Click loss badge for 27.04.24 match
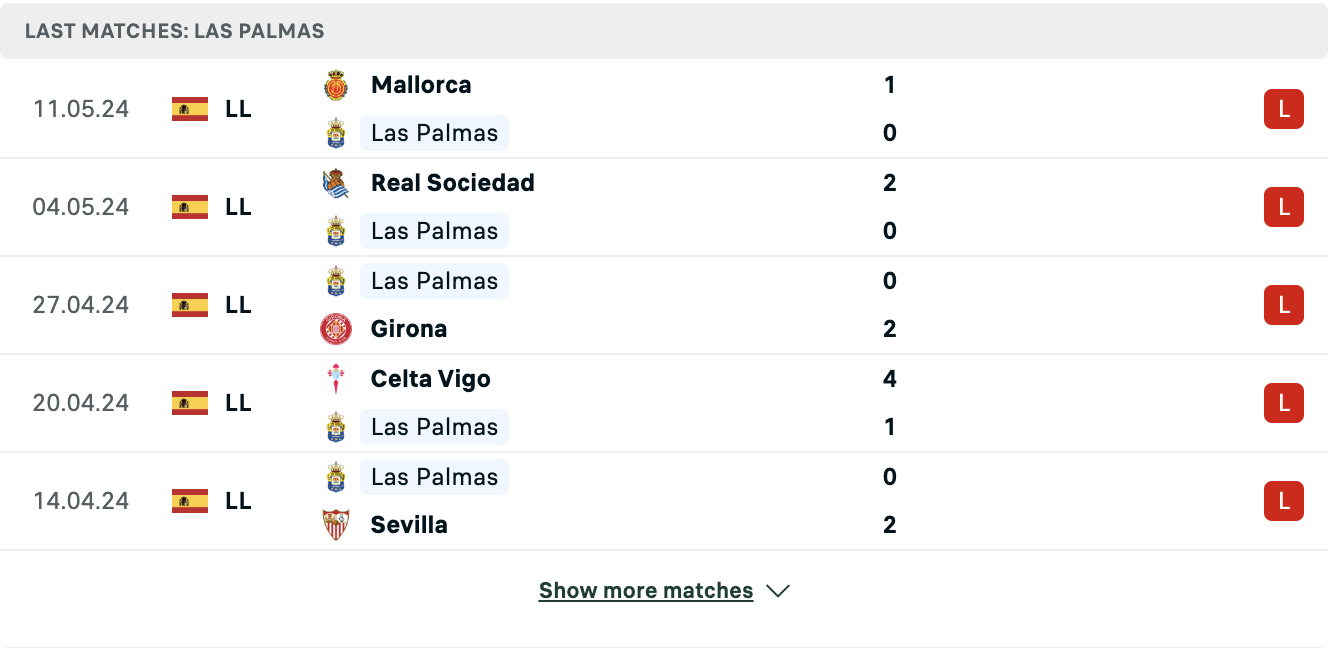This screenshot has width=1330, height=648. (x=1284, y=305)
